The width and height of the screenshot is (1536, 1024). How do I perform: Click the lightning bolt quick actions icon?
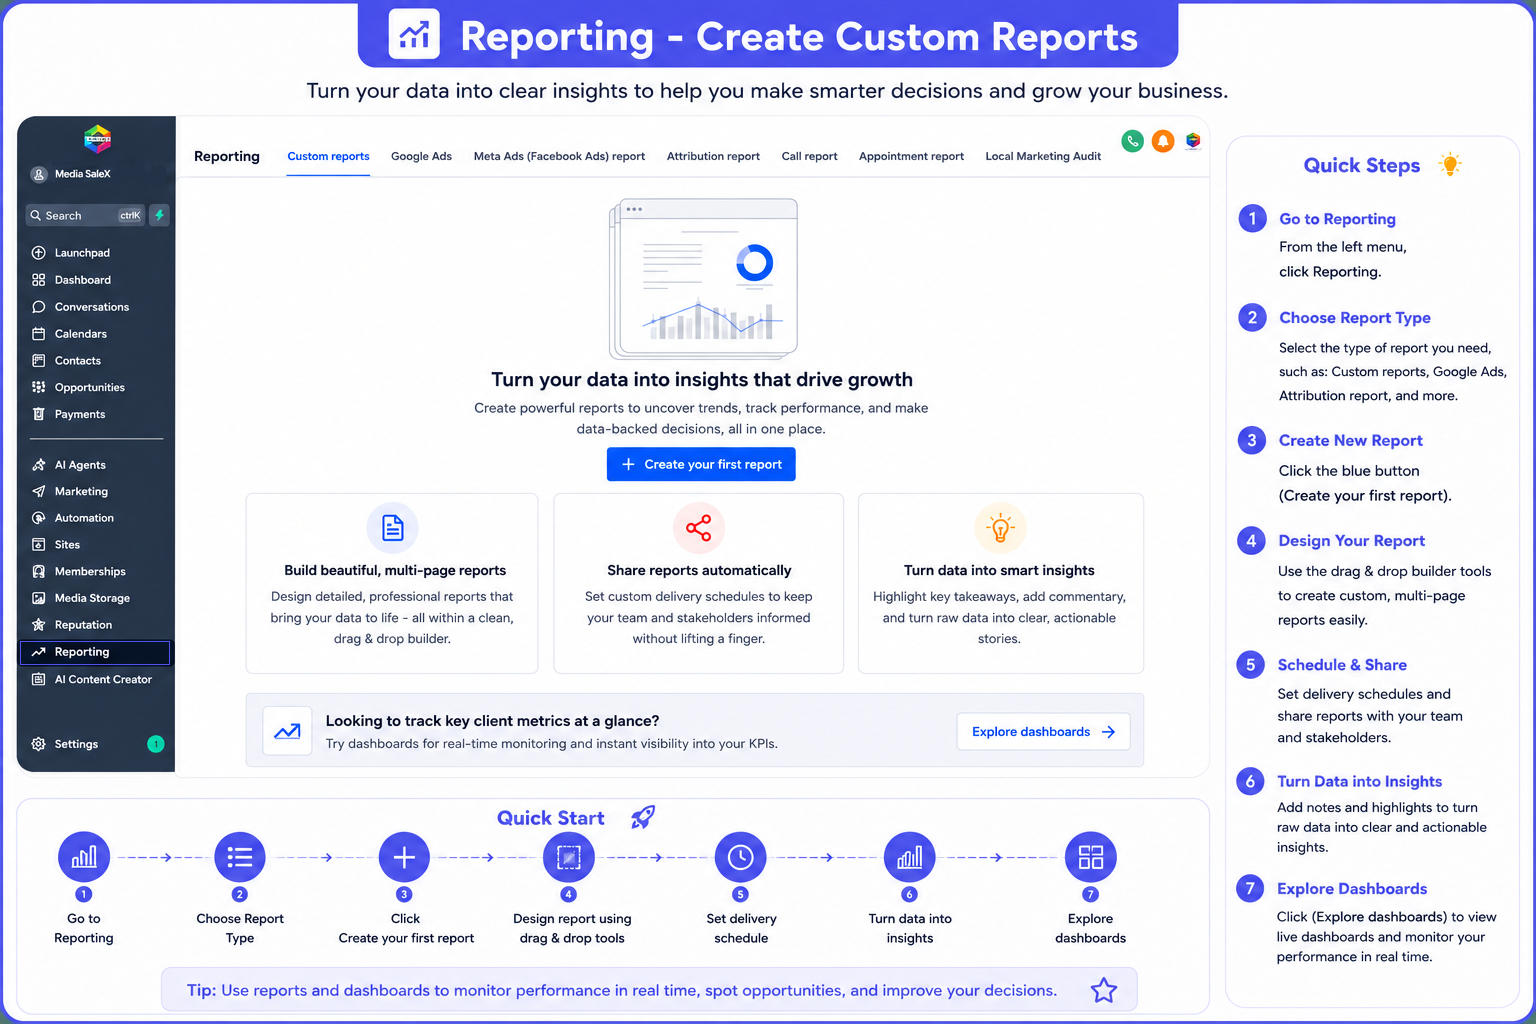159,215
